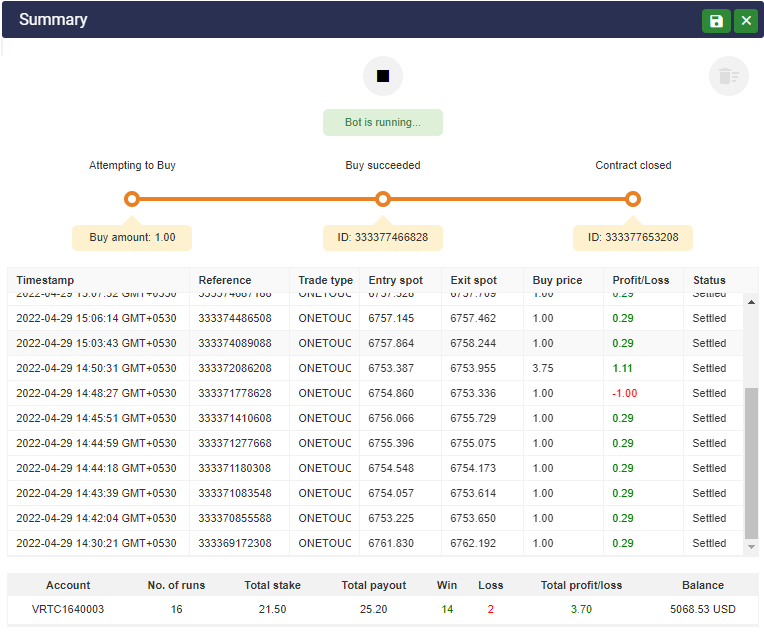Click the total profit/loss value 3.70

tap(581, 609)
